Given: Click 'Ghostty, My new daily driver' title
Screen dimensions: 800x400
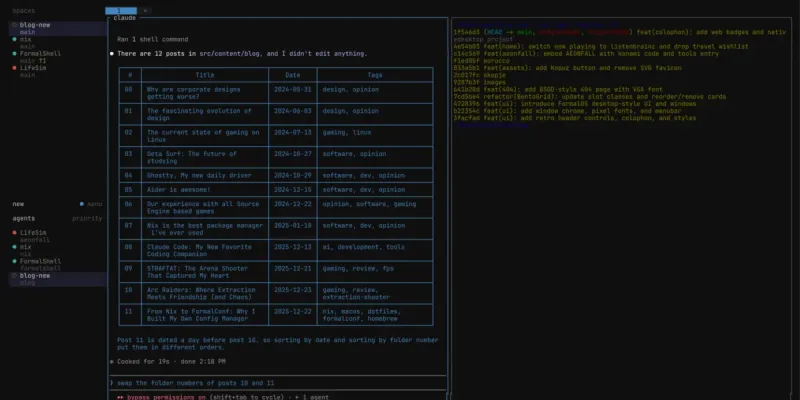Looking at the screenshot, I should point(199,176).
